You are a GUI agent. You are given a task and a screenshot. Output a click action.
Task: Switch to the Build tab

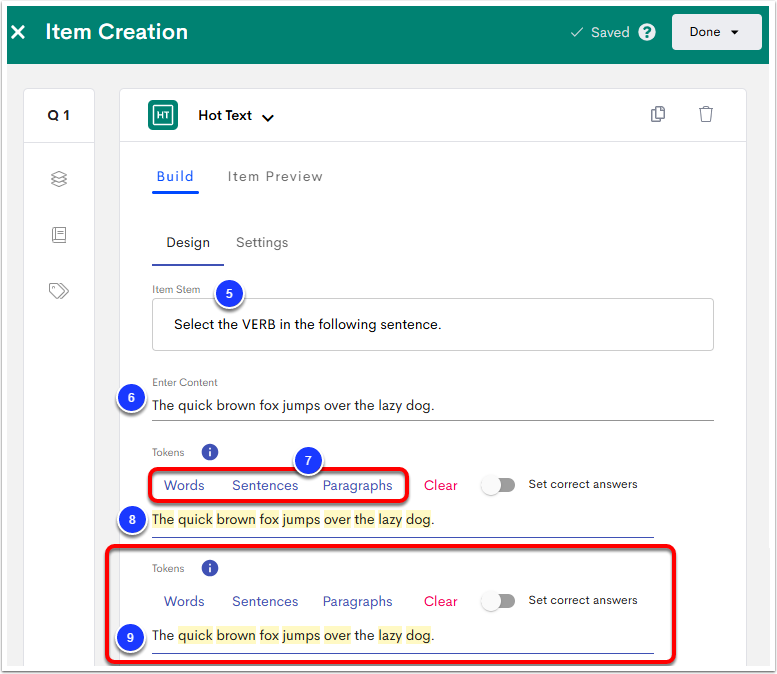coord(175,176)
